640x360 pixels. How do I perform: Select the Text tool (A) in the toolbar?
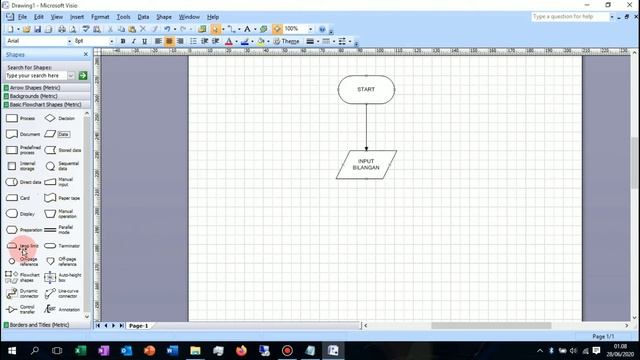click(247, 29)
